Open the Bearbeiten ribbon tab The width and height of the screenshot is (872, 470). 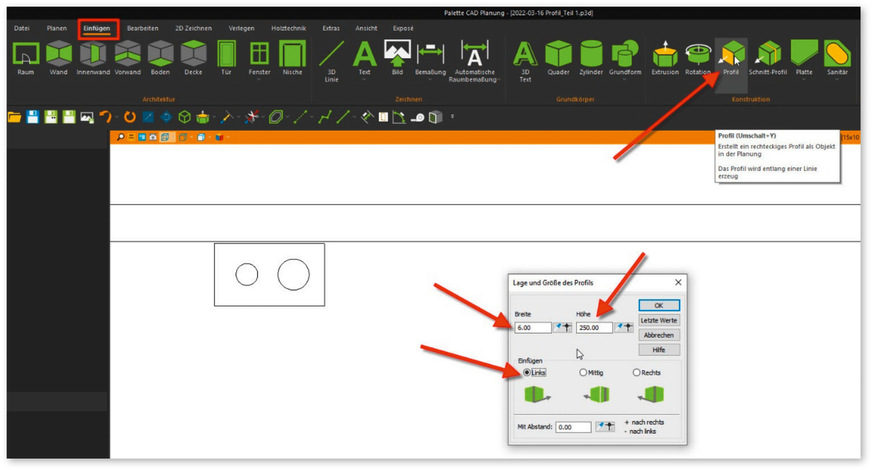coord(142,28)
